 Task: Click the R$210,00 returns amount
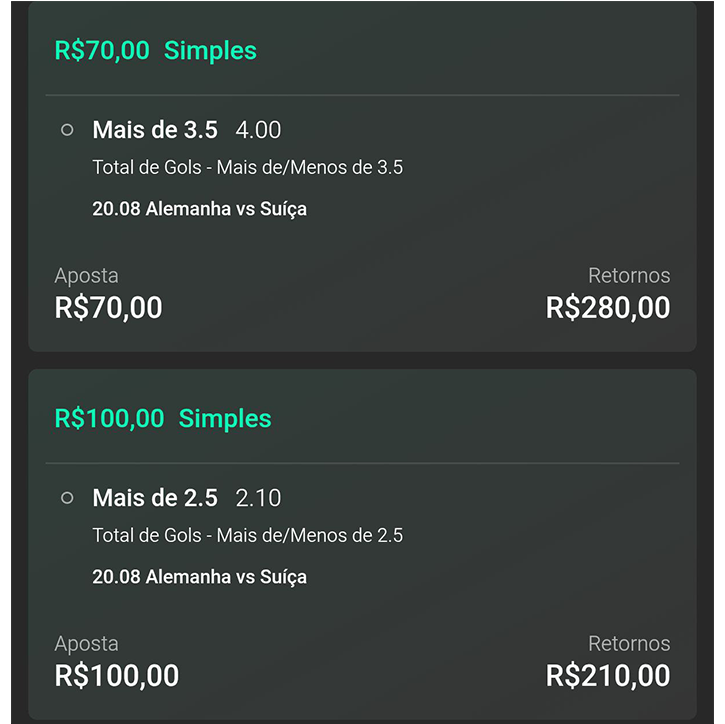(608, 676)
